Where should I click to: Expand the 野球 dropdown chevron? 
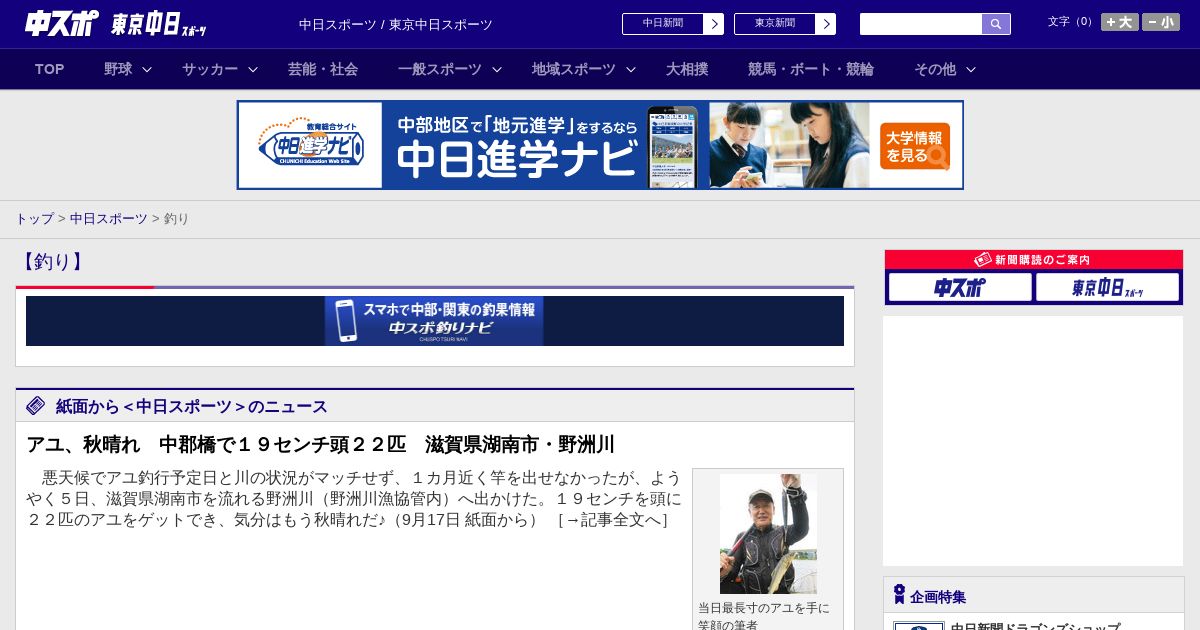147,69
